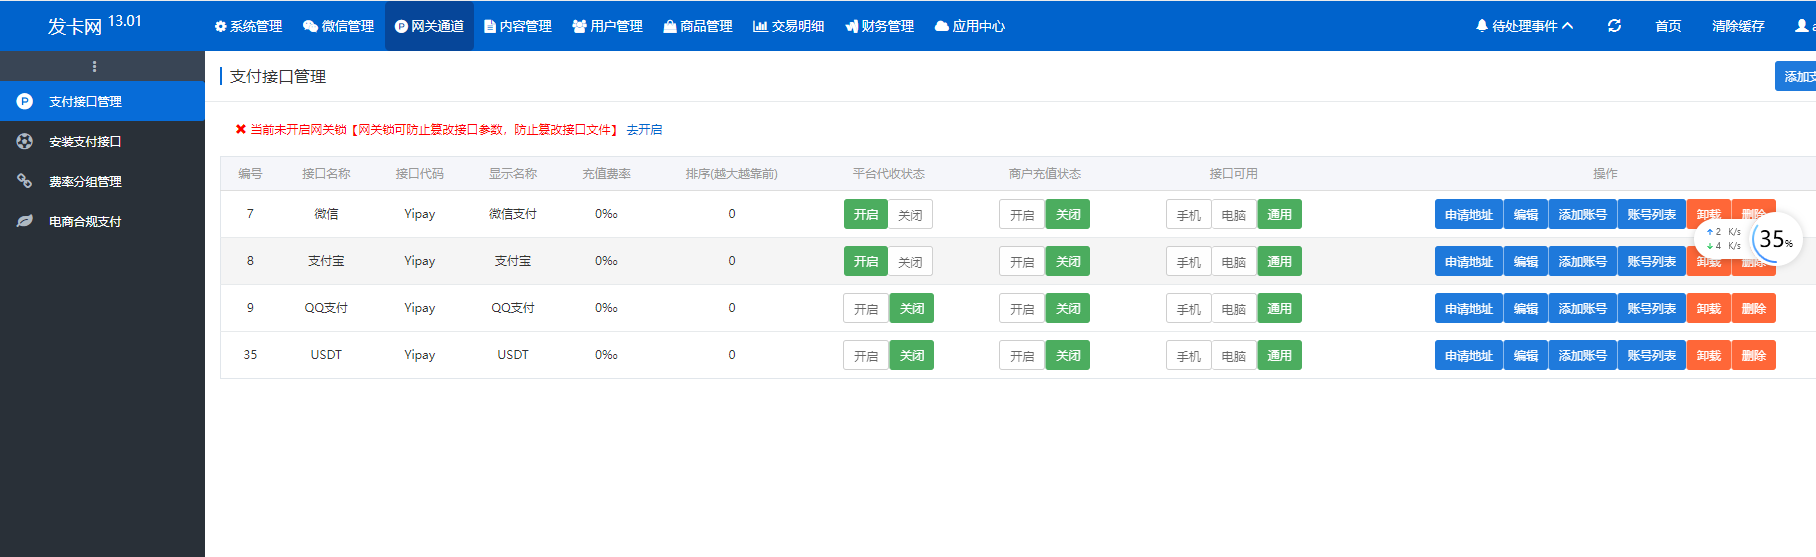
Task: Click the cloud icon for 应用中心
Action: point(942,26)
